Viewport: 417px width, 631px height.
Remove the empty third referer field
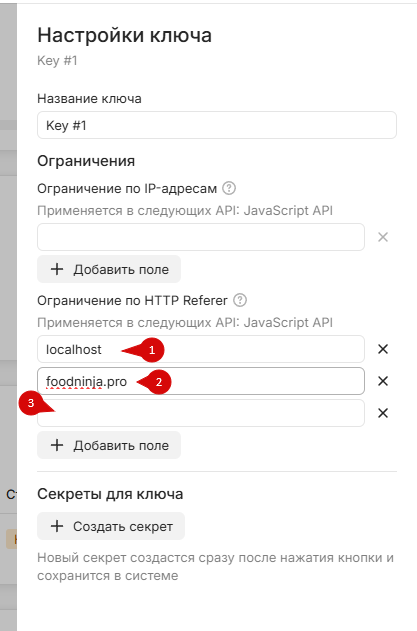383,413
